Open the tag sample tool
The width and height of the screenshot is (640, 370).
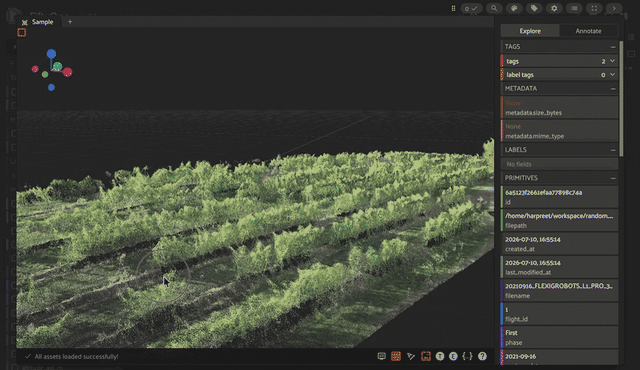click(534, 8)
